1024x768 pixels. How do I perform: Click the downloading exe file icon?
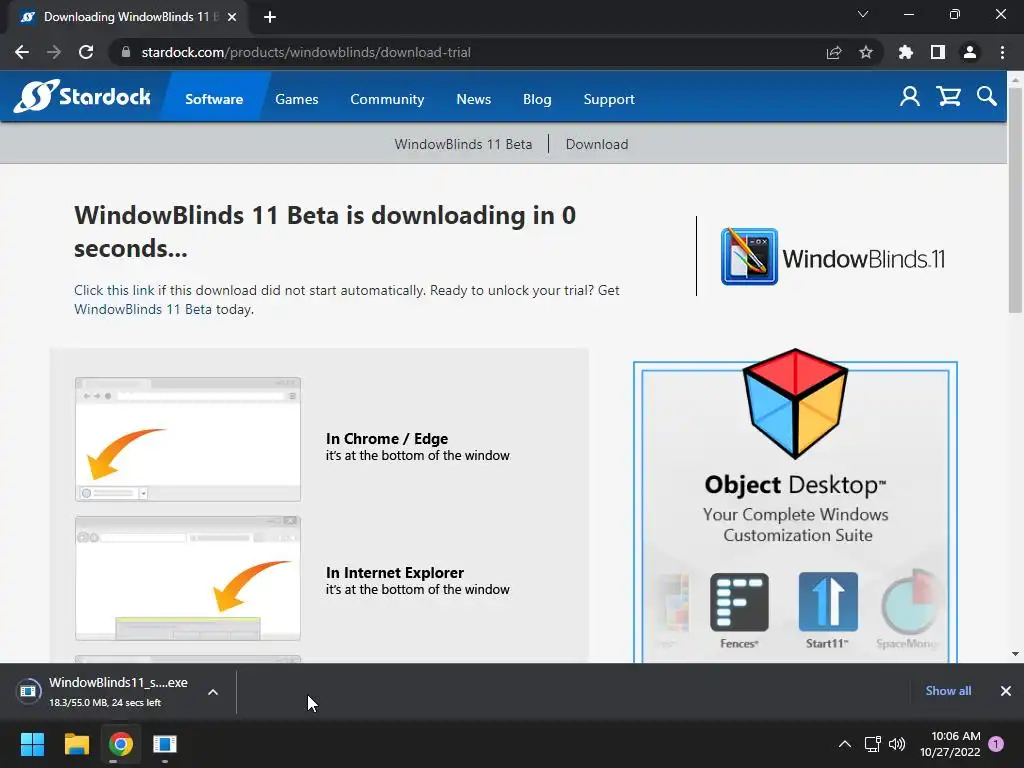pos(28,691)
